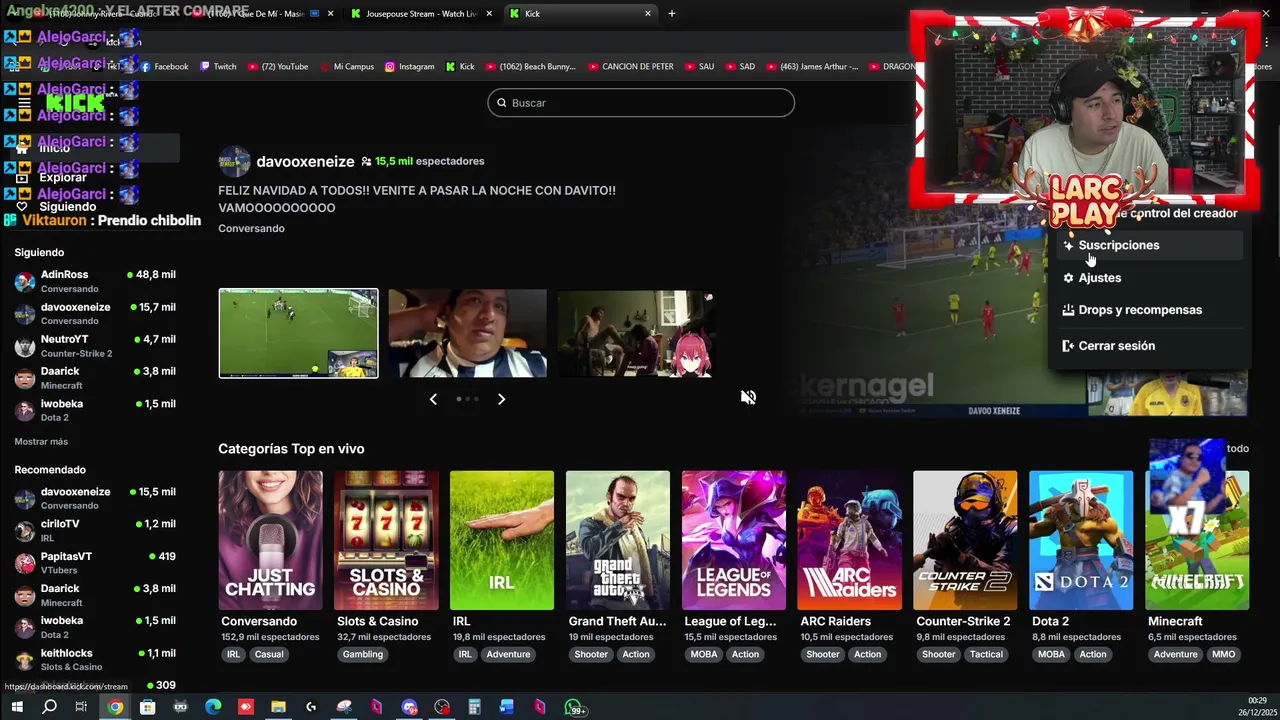
Task: Open Microsoft Word from the taskbar
Action: [x=507, y=707]
